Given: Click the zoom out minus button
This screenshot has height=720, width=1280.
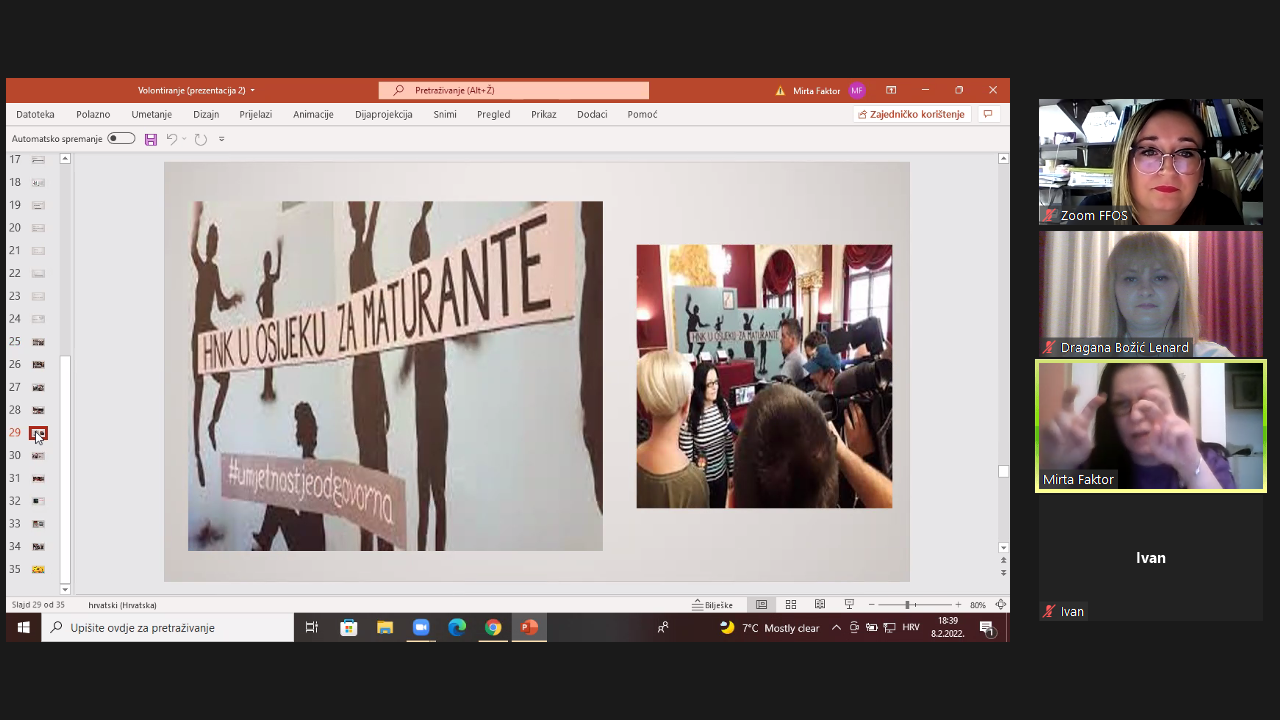Looking at the screenshot, I should click(x=871, y=605).
